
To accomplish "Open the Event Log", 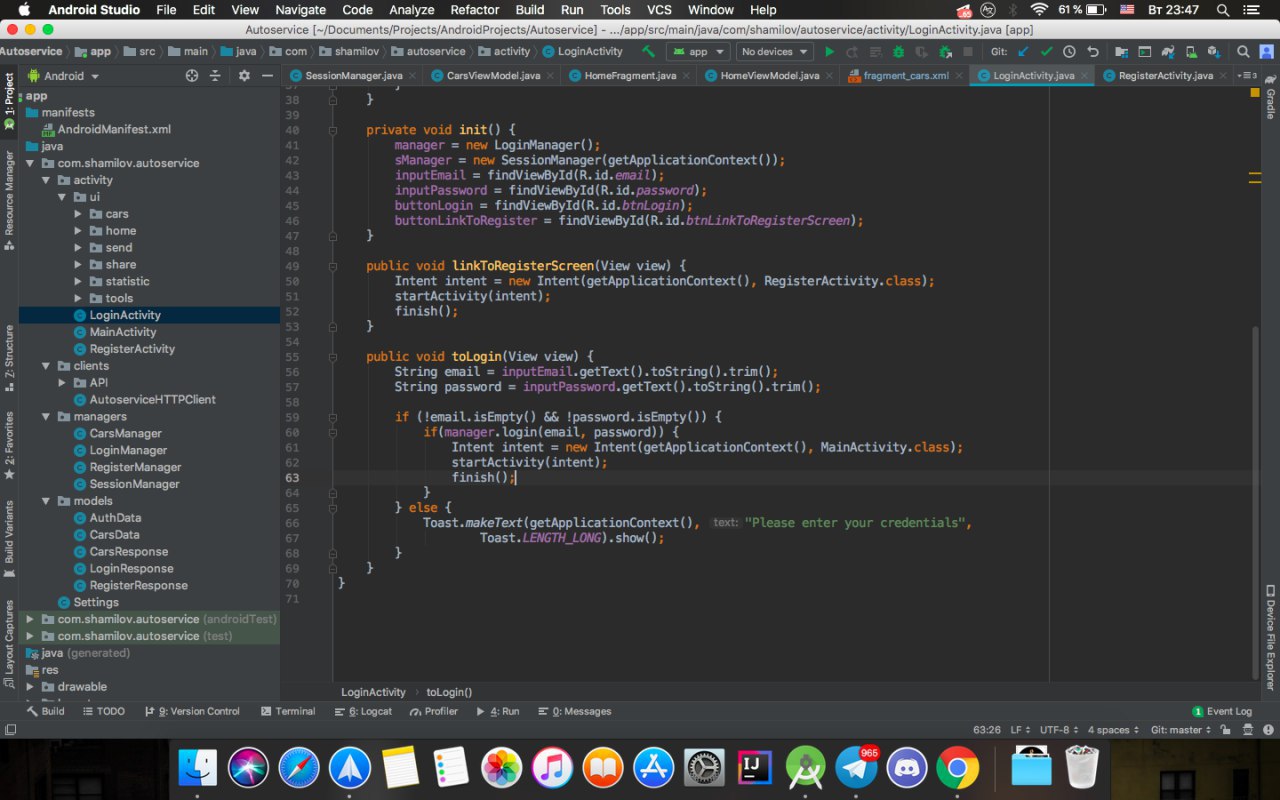I will coord(1222,711).
